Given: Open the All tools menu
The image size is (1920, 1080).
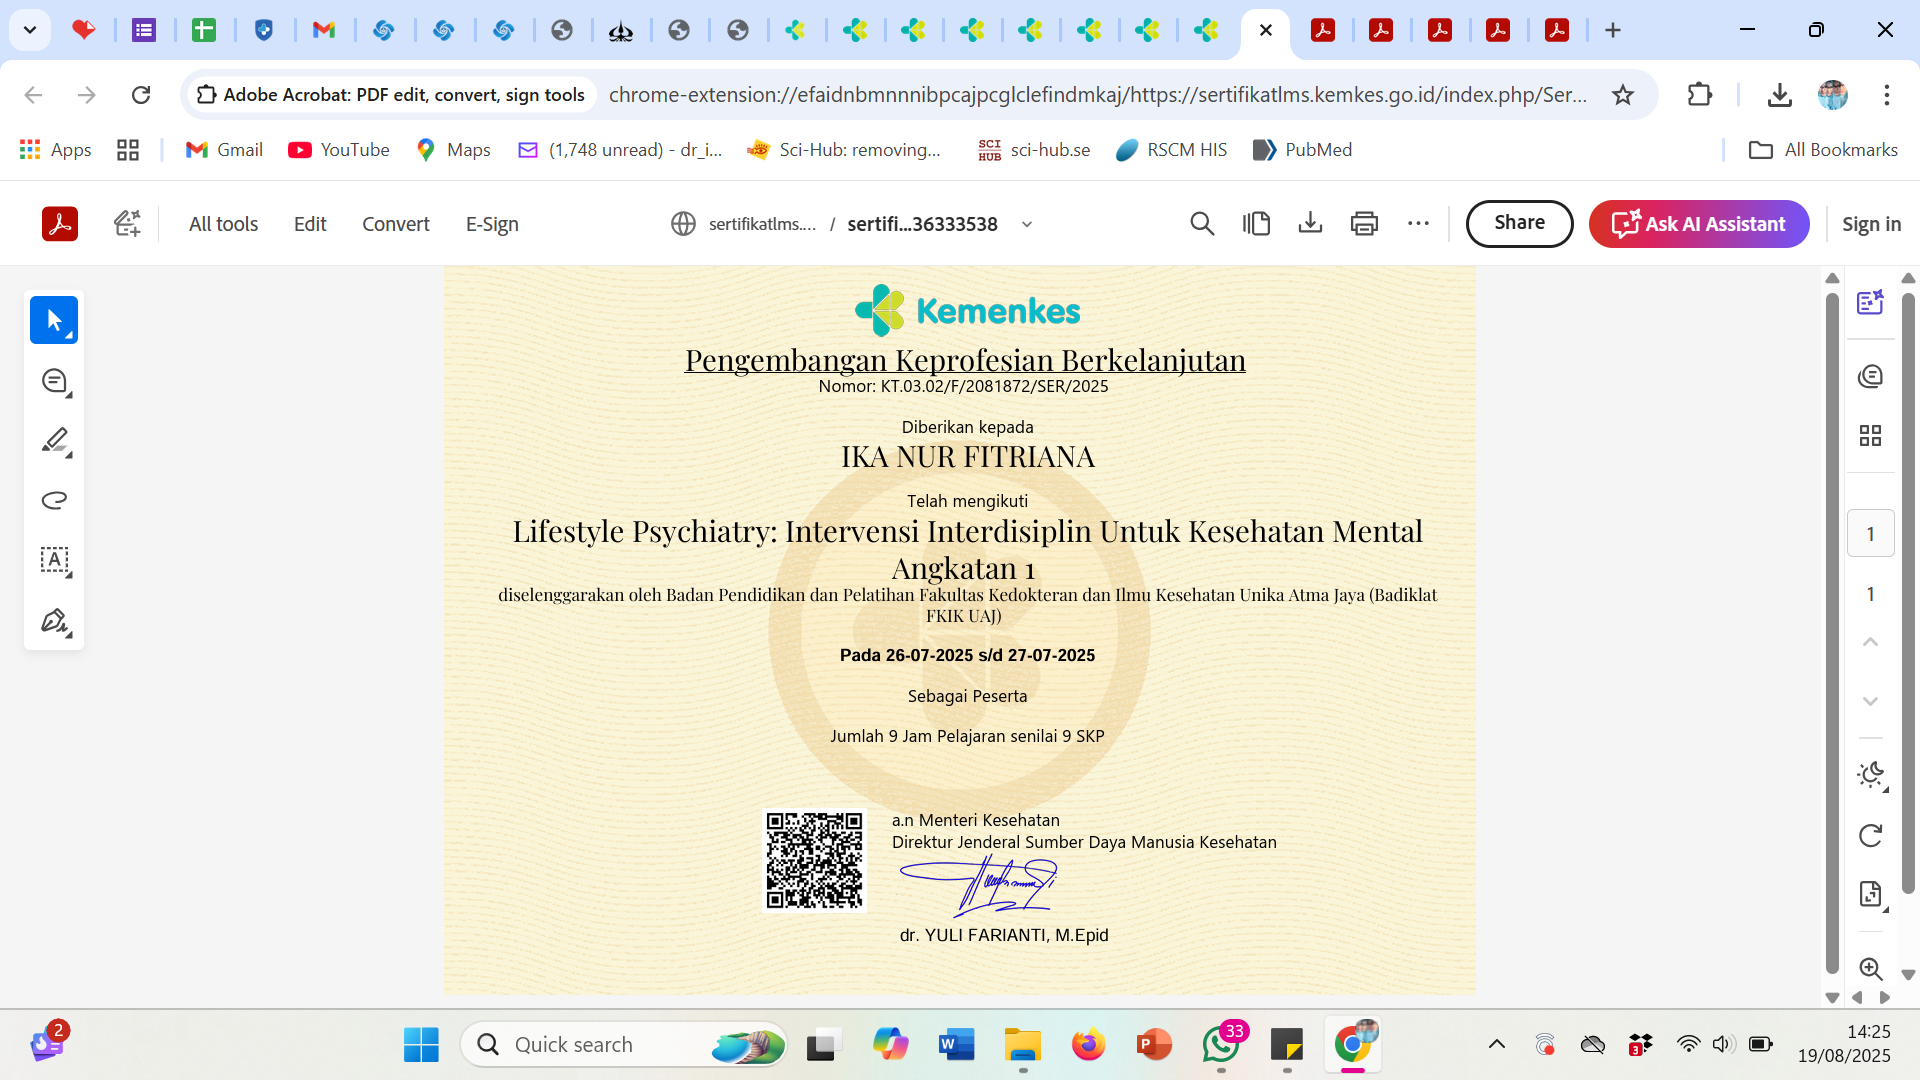Looking at the screenshot, I should click(223, 224).
